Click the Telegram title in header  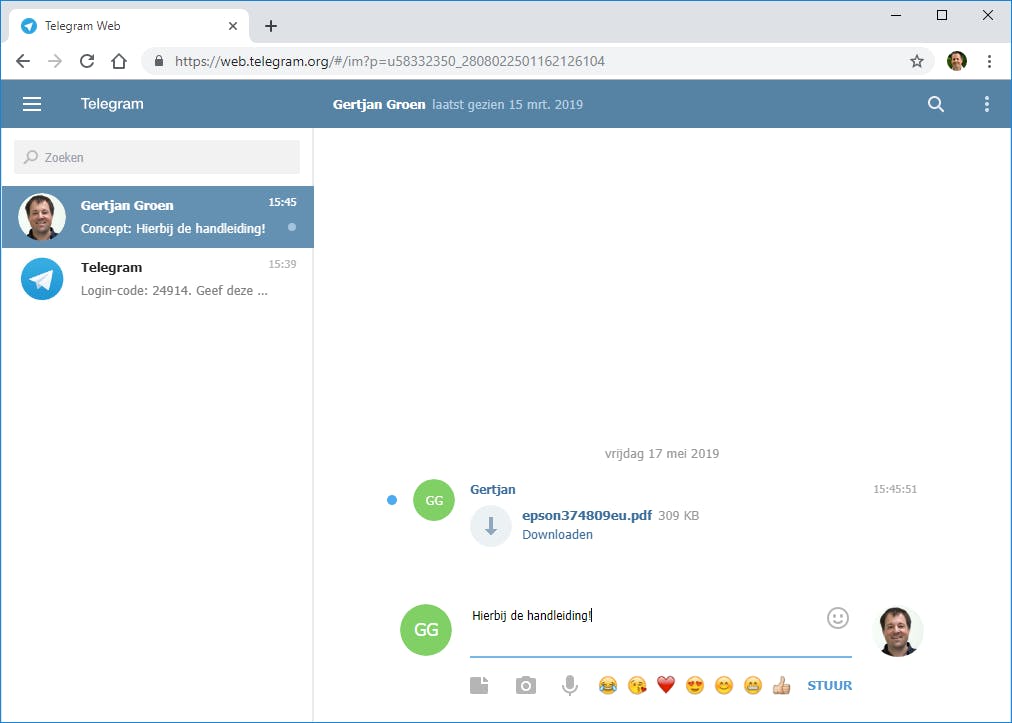click(x=112, y=104)
